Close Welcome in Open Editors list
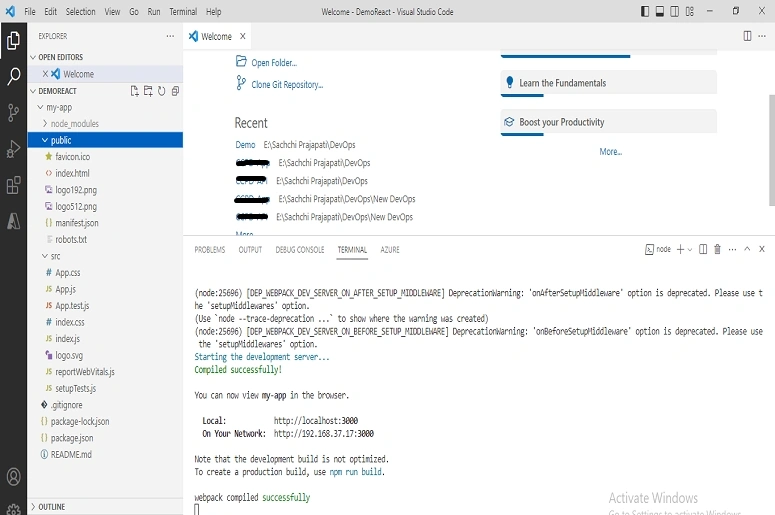Viewport: 775px width, 515px height. pos(45,74)
